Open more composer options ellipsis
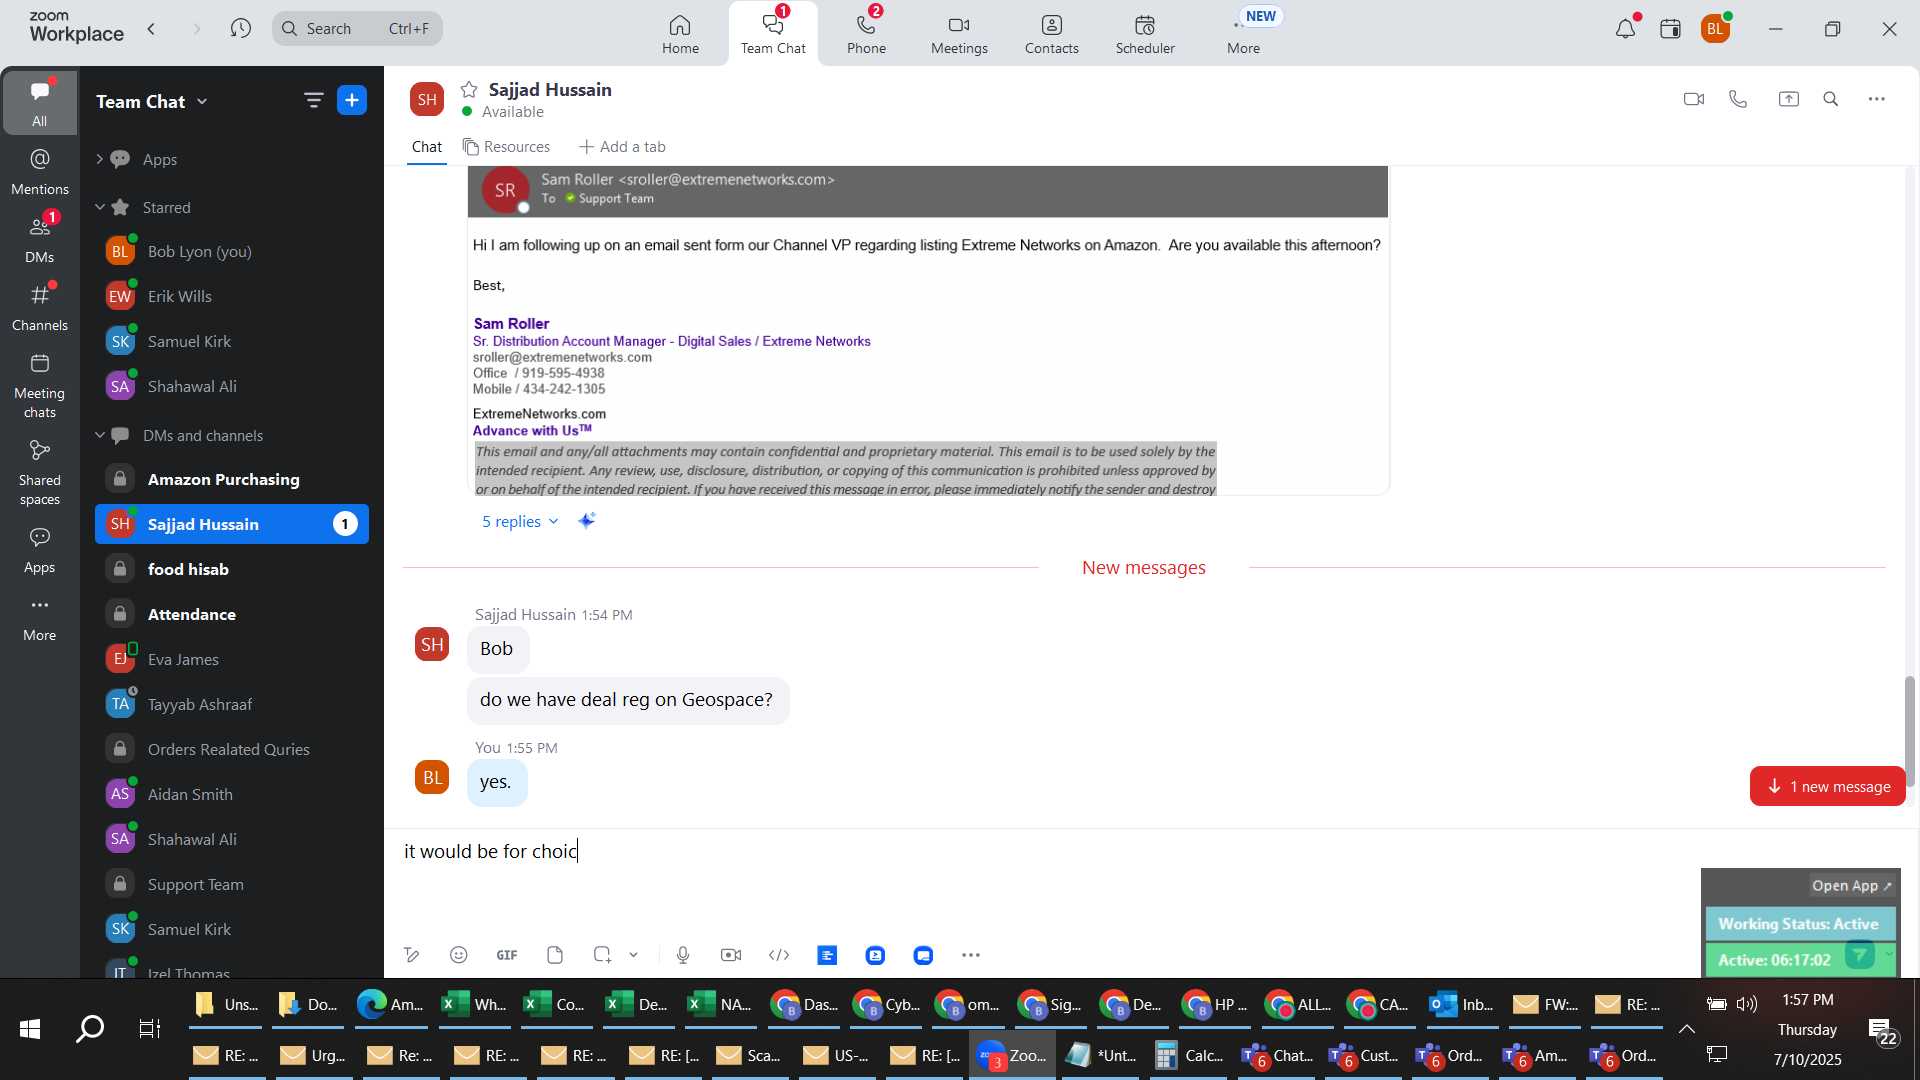Image resolution: width=1920 pixels, height=1080 pixels. pos(971,955)
